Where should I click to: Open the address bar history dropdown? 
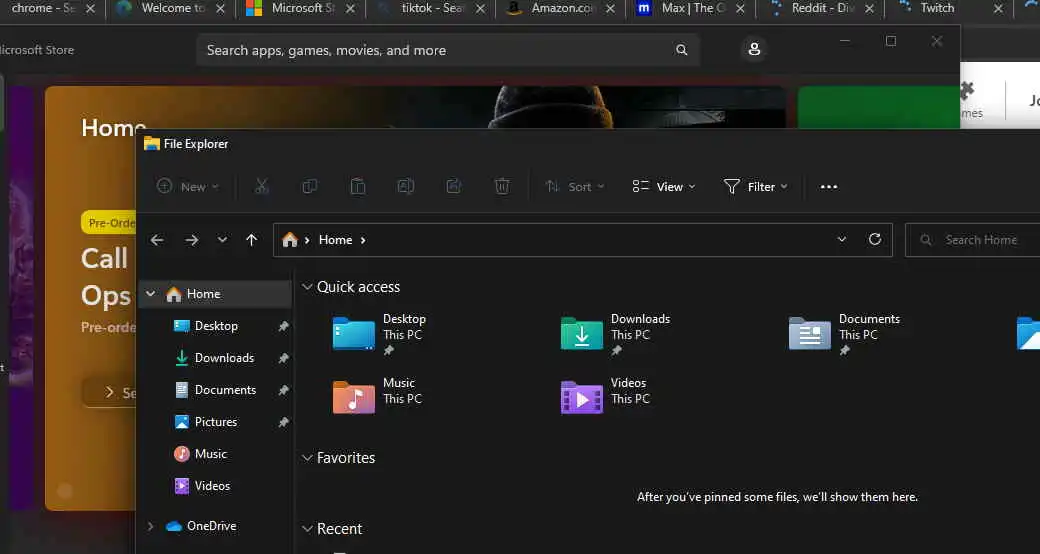point(842,240)
